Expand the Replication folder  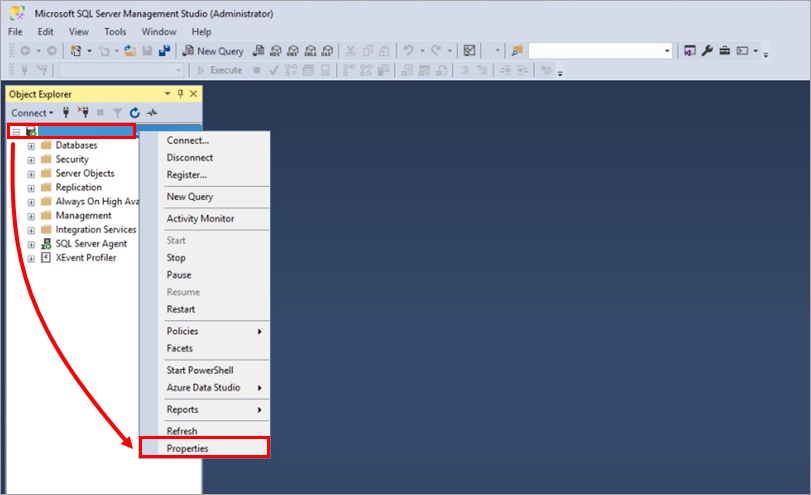pos(31,188)
